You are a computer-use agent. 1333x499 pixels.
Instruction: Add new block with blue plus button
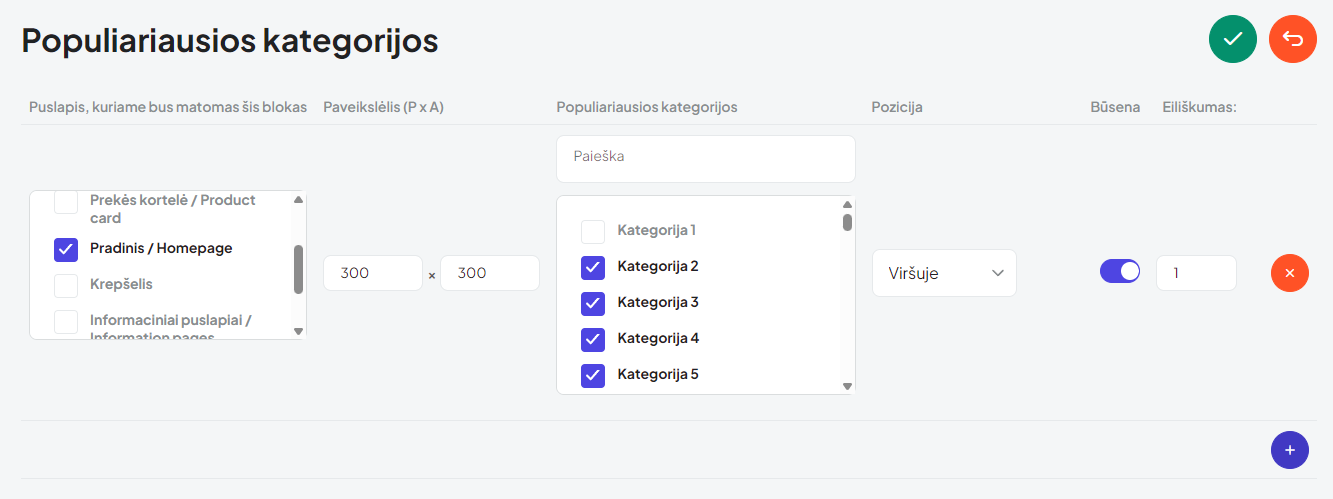click(1290, 449)
